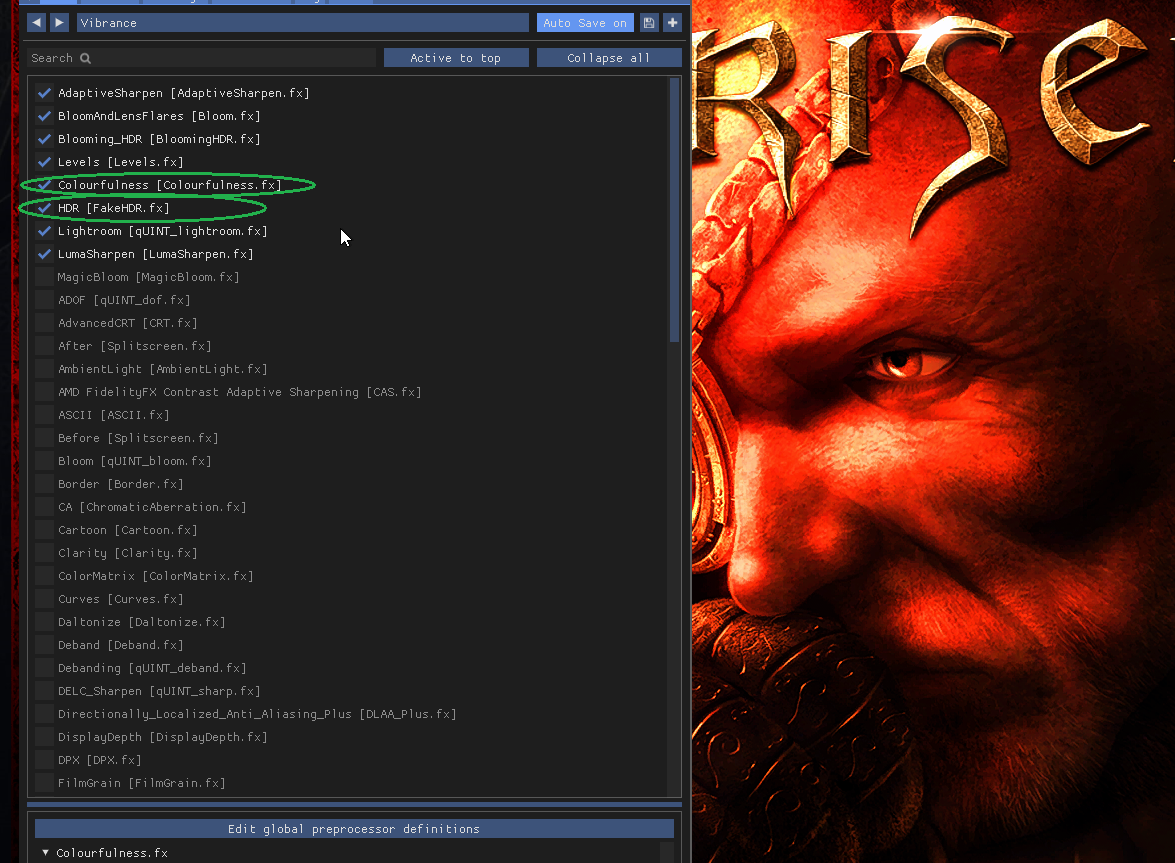Check the Bloom qUINT_bloom checkbox
This screenshot has height=863, width=1175.
[x=44, y=461]
